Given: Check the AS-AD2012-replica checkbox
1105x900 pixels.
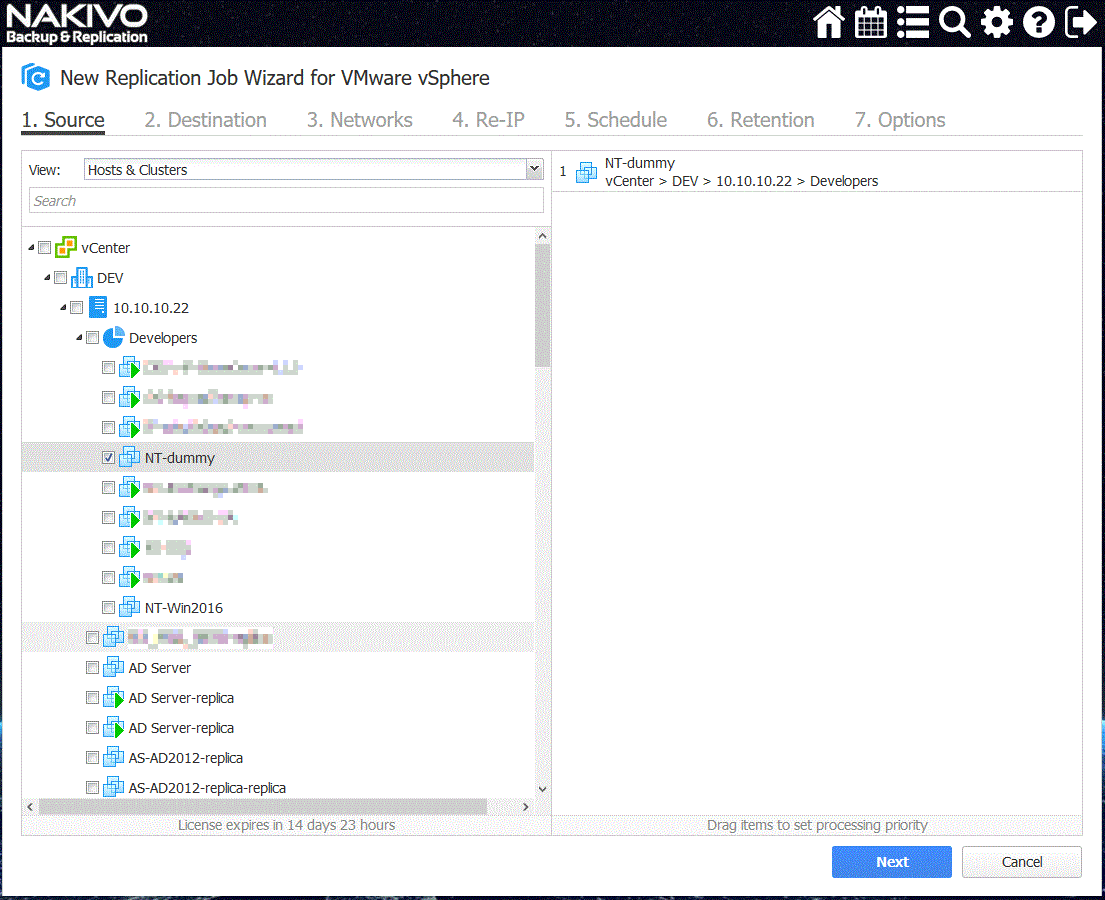Looking at the screenshot, I should [92, 758].
